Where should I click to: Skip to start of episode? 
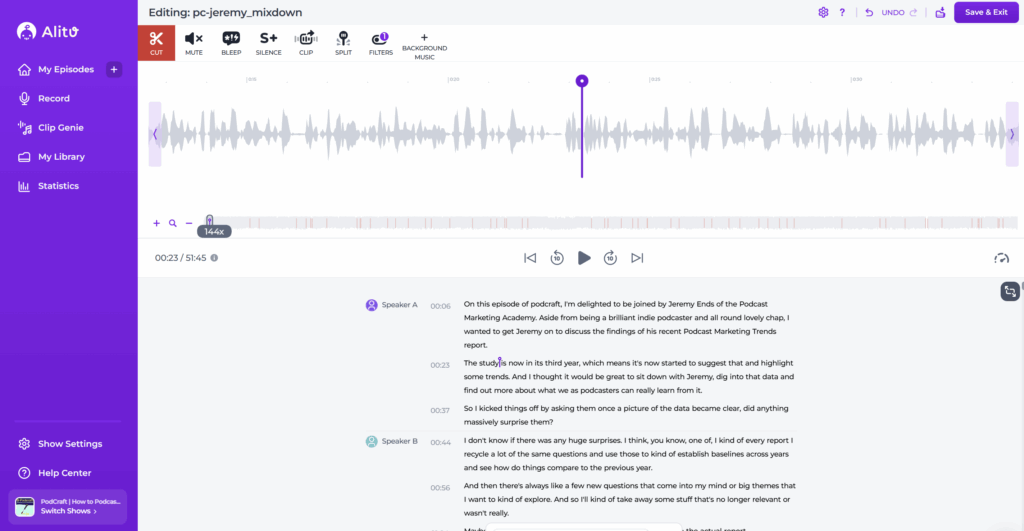[x=530, y=258]
